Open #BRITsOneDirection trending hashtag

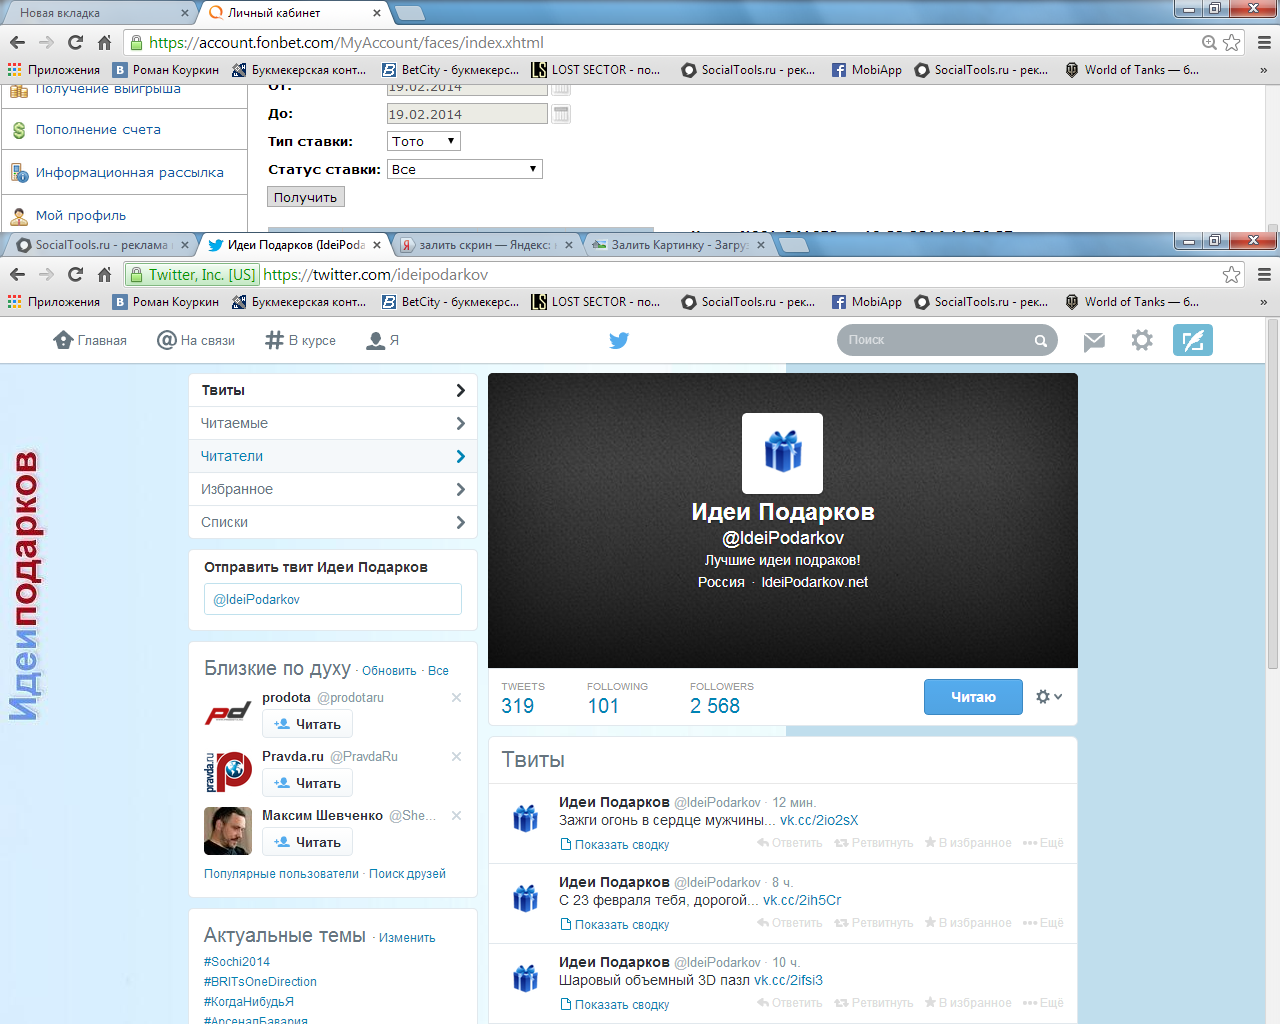260,982
